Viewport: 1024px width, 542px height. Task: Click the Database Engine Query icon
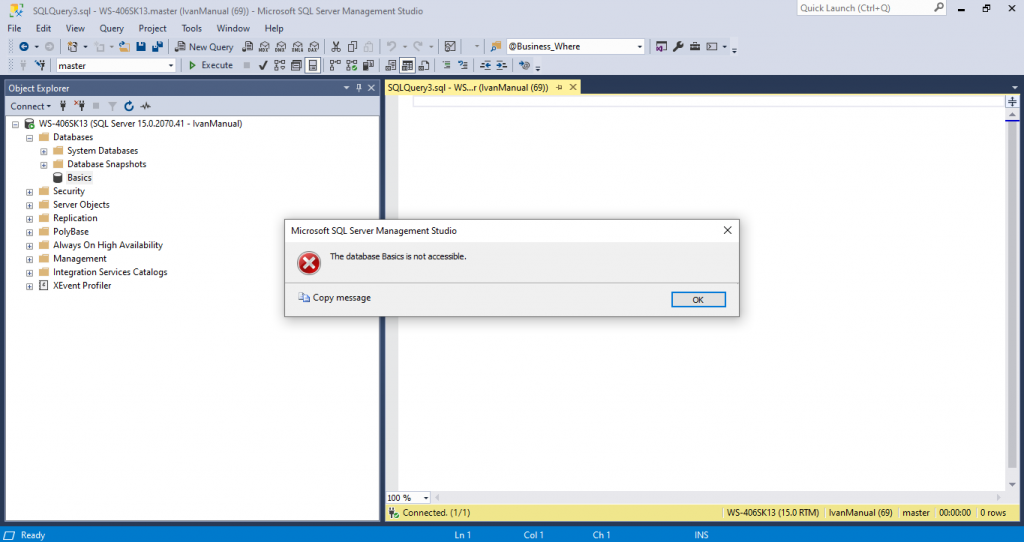pos(248,46)
